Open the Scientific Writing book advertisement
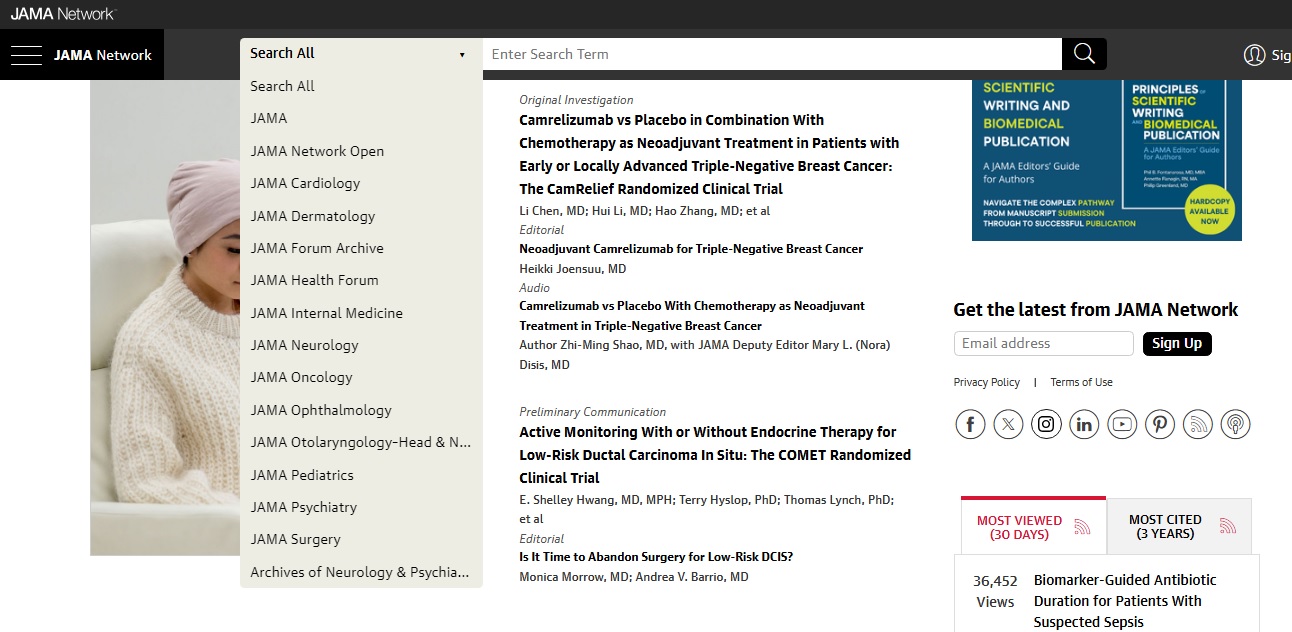1292x632 pixels. (x=1107, y=160)
